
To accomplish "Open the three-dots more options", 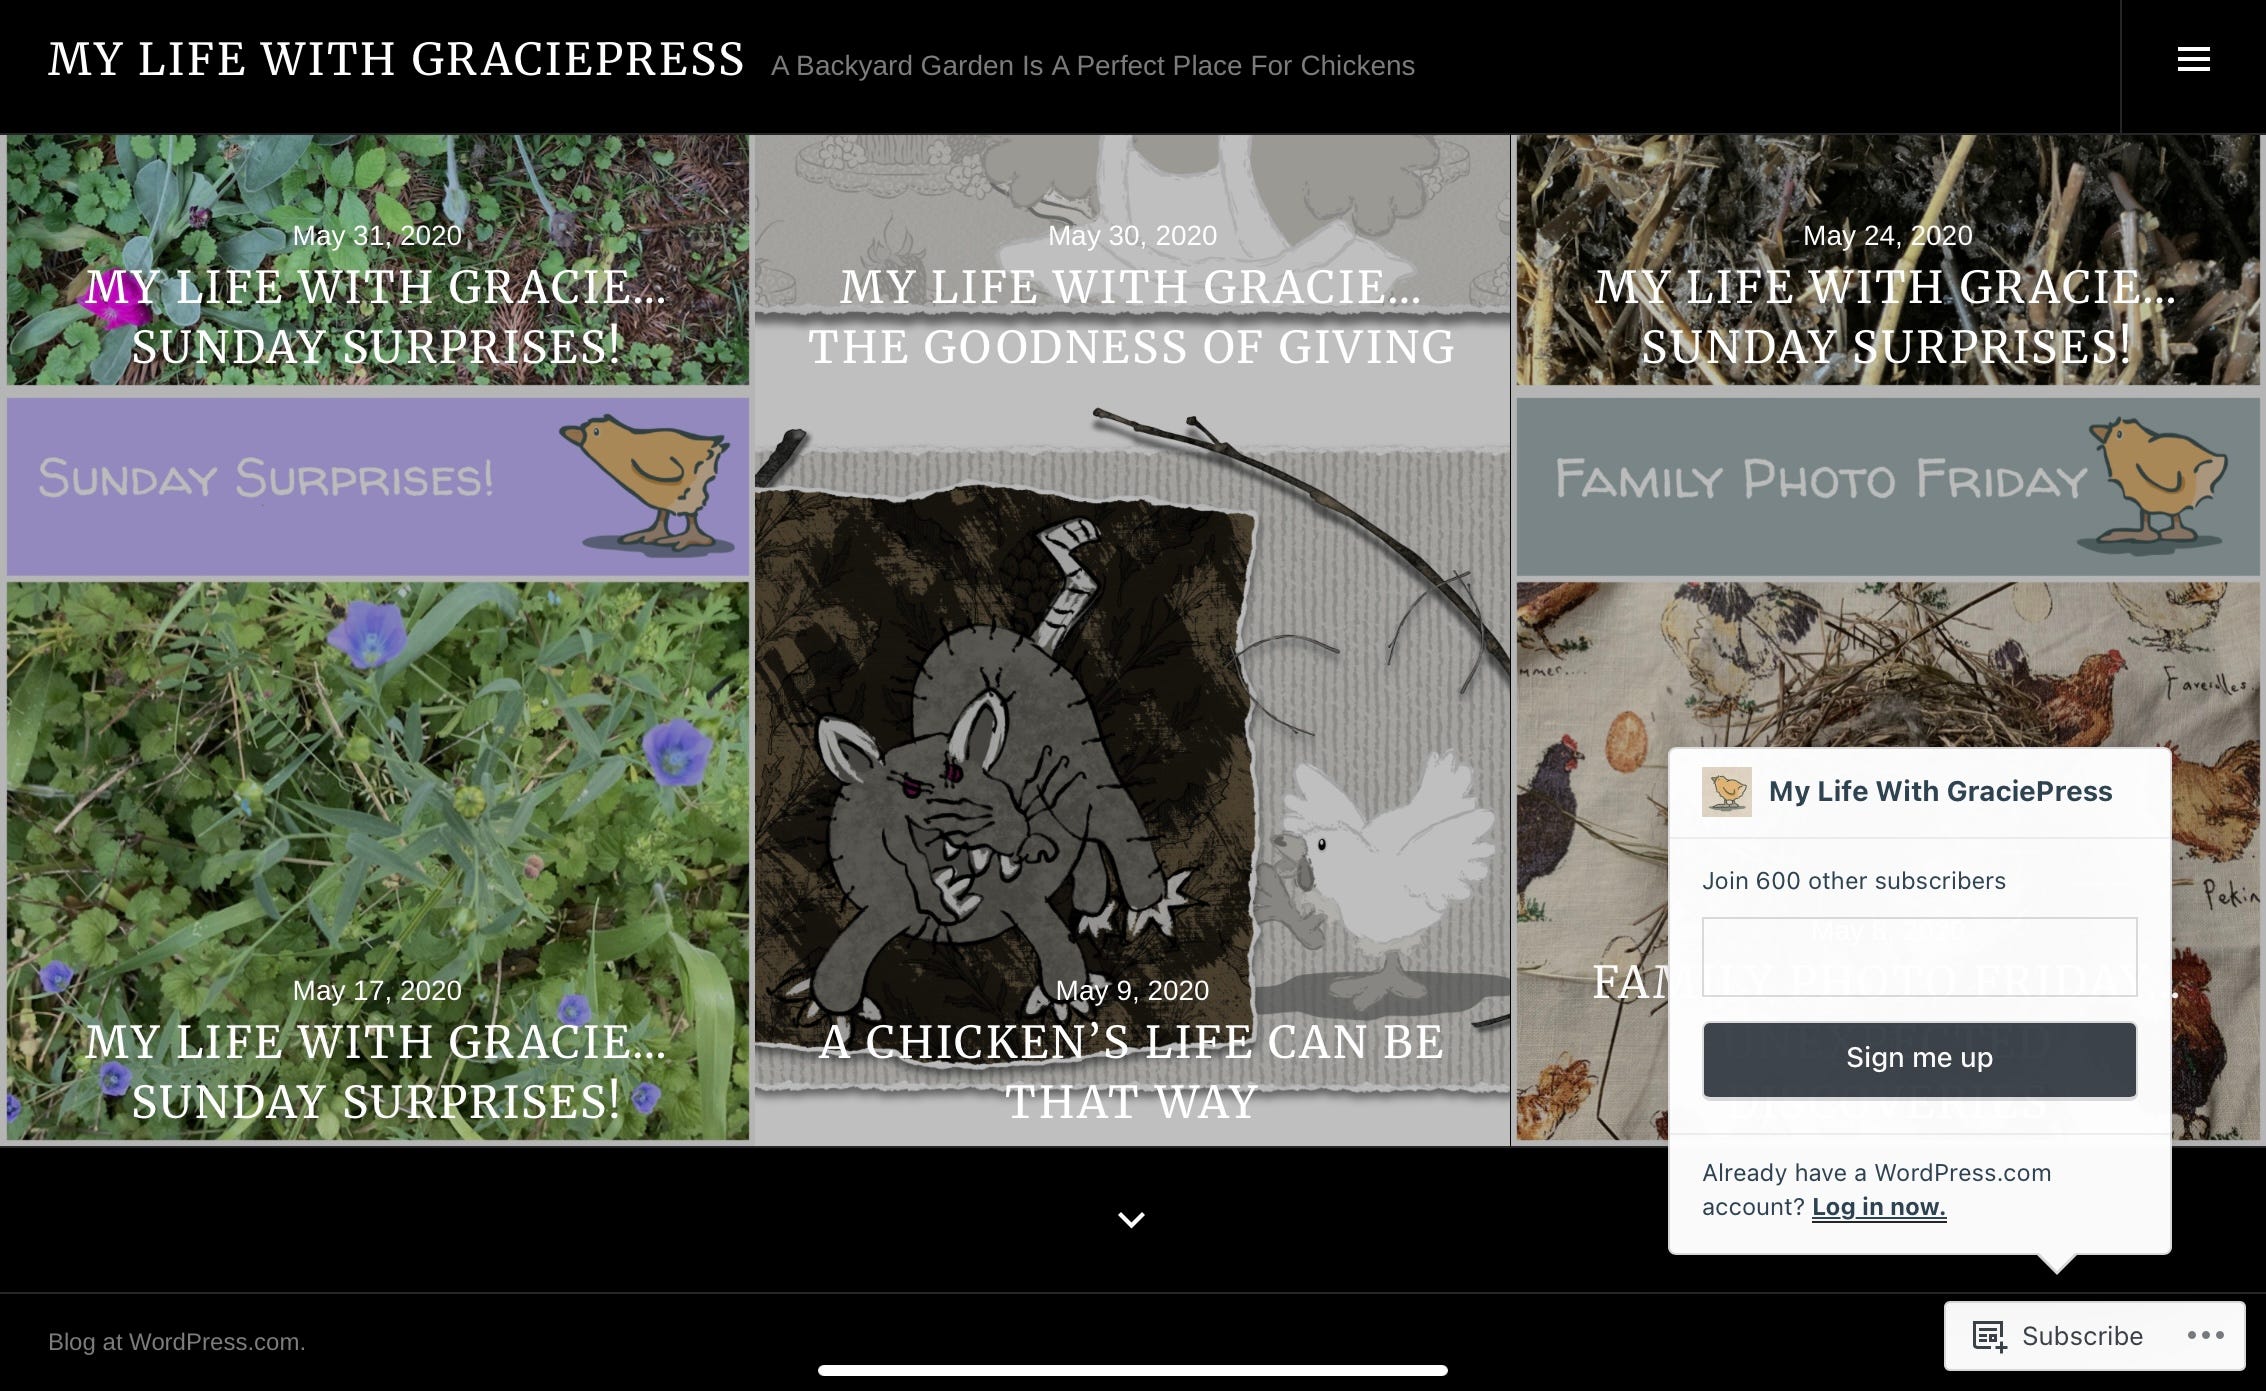I will click(2205, 1335).
